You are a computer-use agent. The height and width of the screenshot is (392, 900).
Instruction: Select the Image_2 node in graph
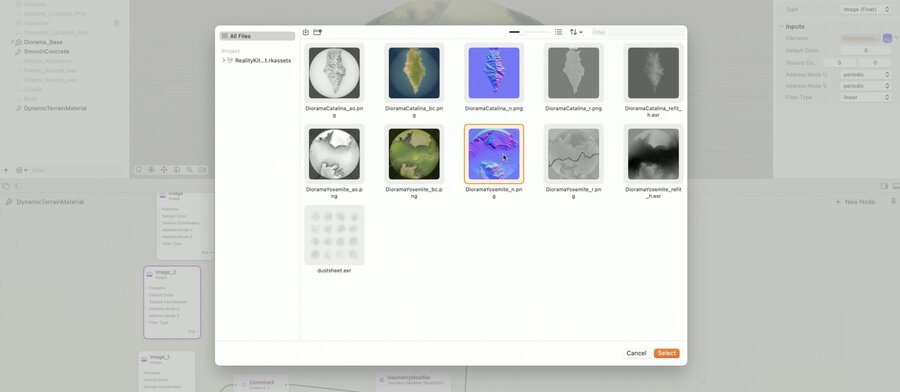click(x=172, y=302)
